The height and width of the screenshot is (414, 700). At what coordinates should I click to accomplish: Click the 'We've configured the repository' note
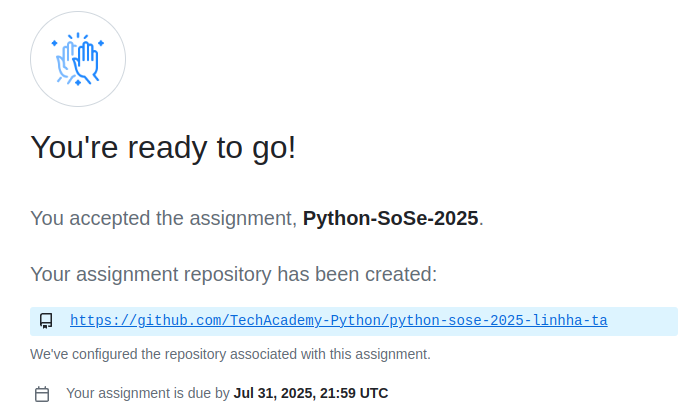[x=230, y=354]
